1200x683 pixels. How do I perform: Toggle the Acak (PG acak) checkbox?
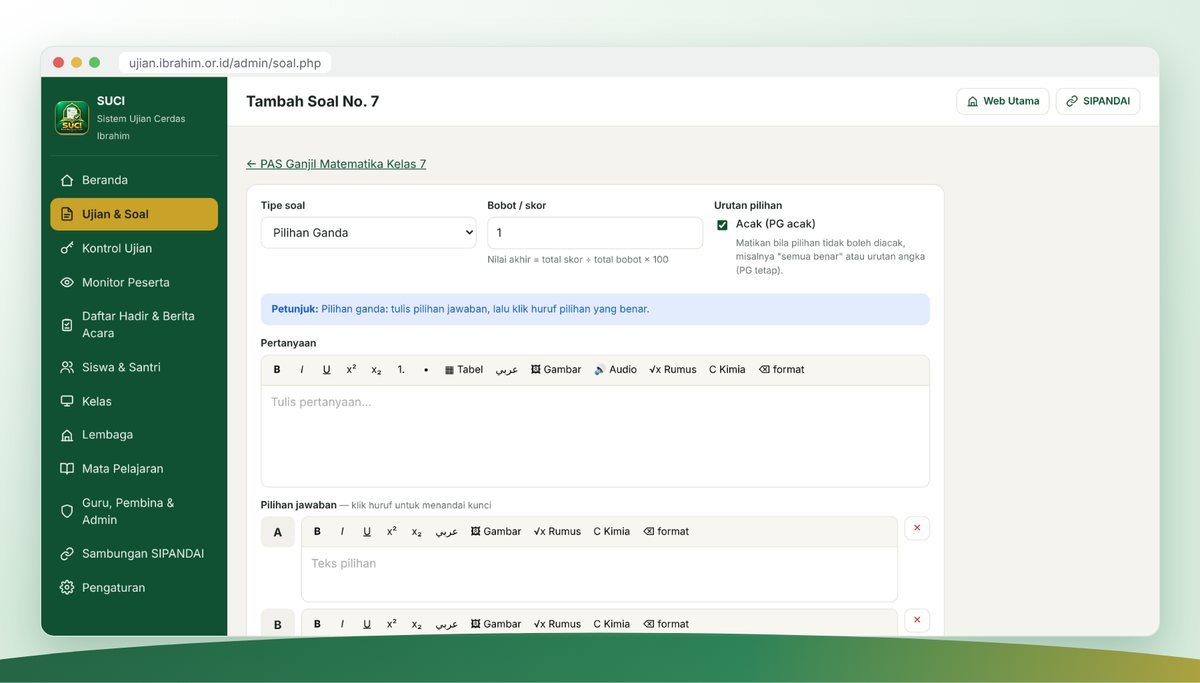pyautogui.click(x=722, y=225)
